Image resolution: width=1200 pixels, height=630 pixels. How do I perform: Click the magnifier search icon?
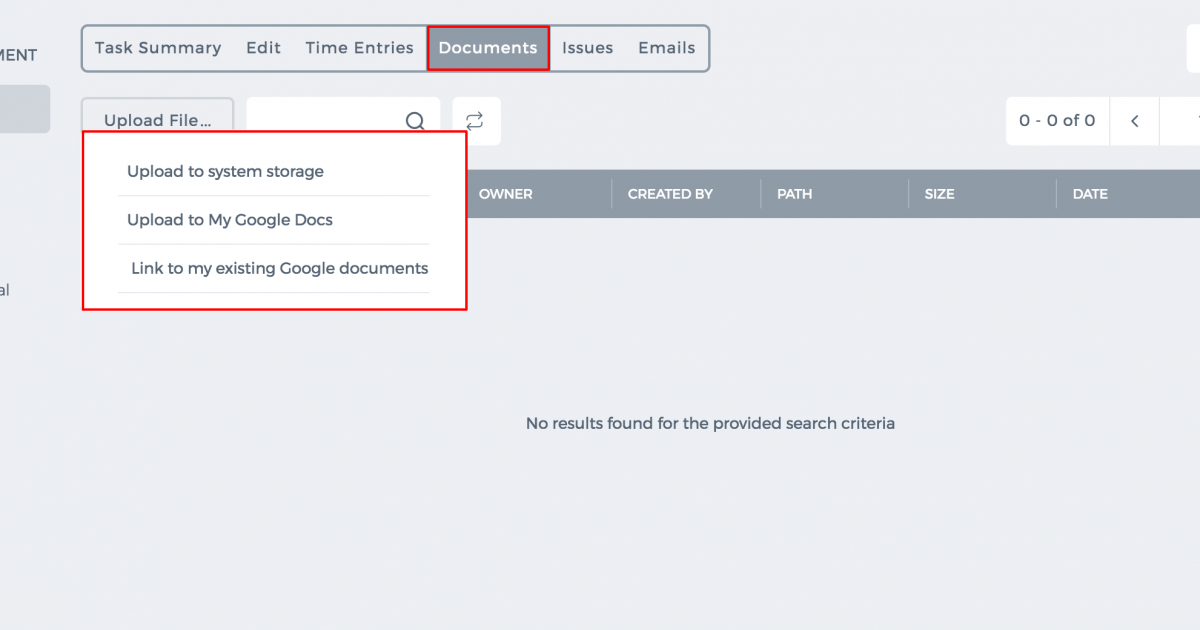(415, 121)
